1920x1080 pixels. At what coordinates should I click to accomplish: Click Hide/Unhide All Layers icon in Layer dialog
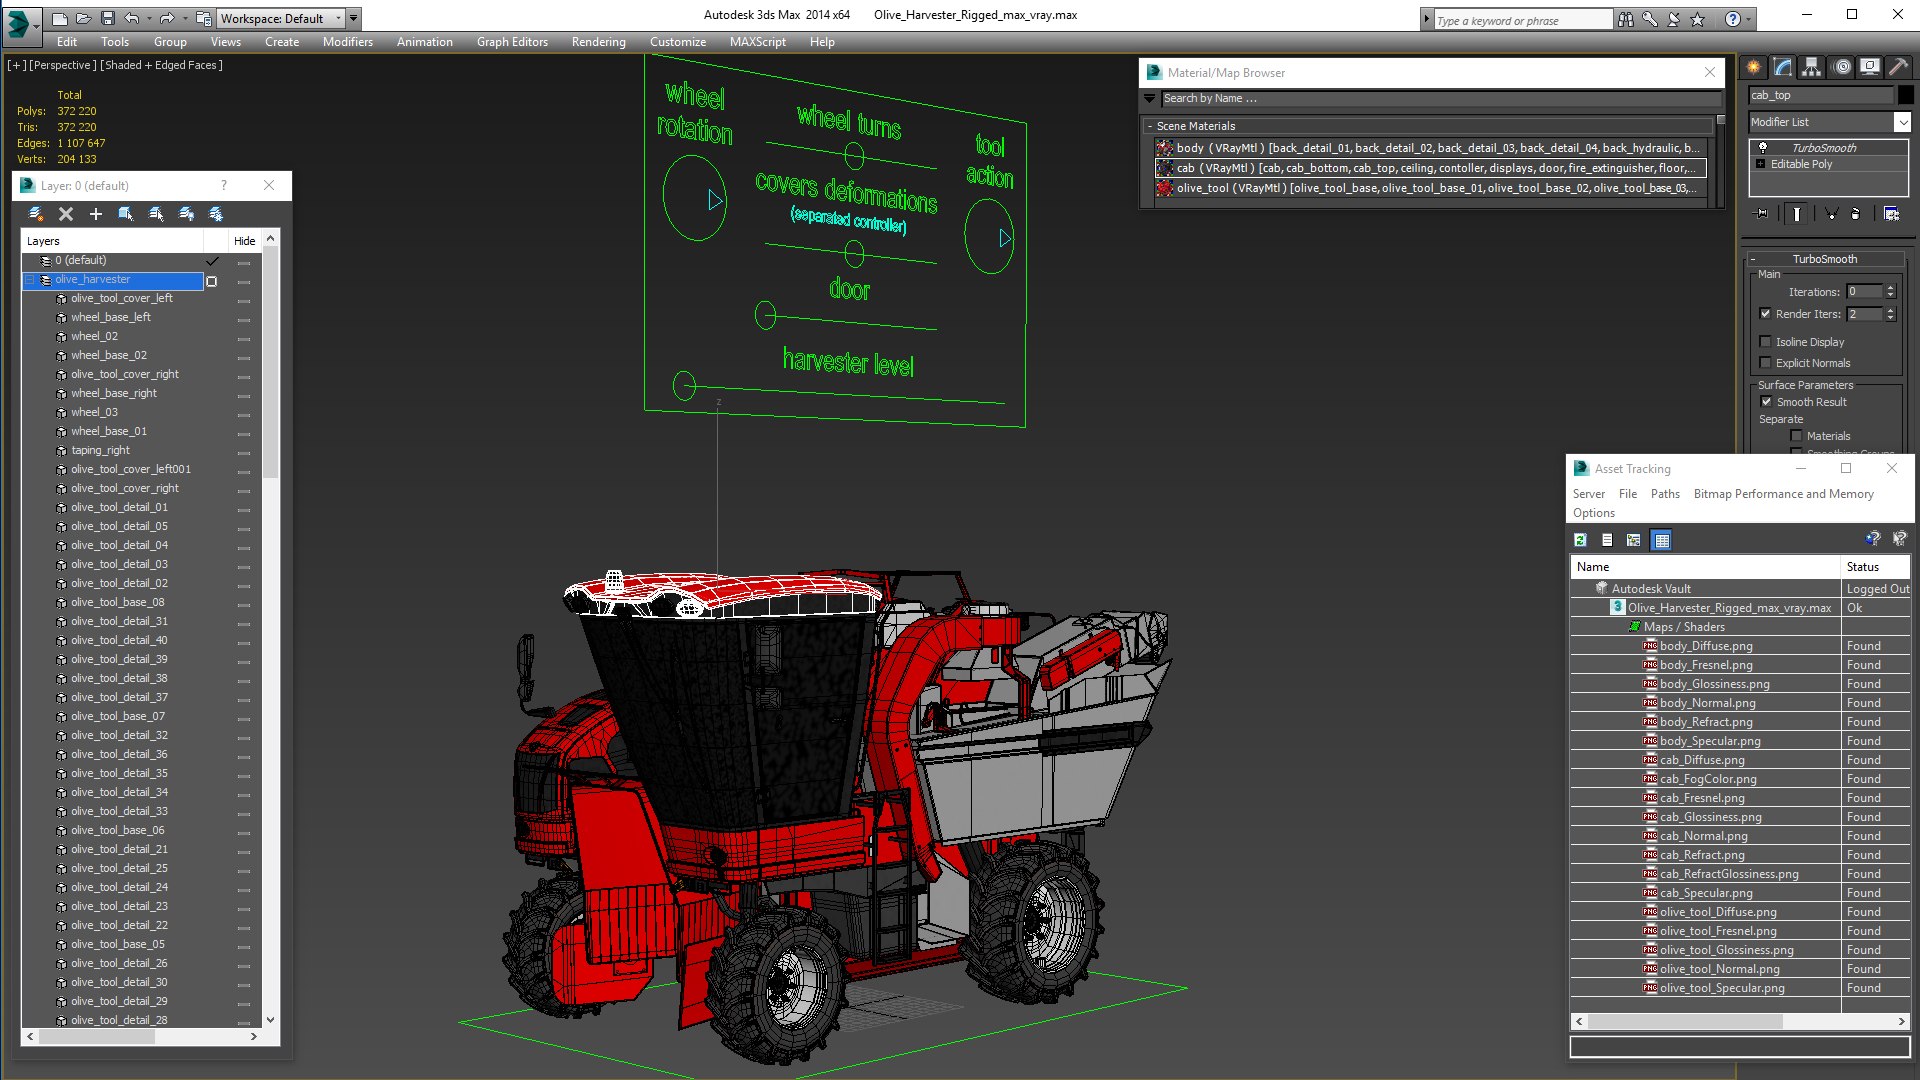[186, 214]
